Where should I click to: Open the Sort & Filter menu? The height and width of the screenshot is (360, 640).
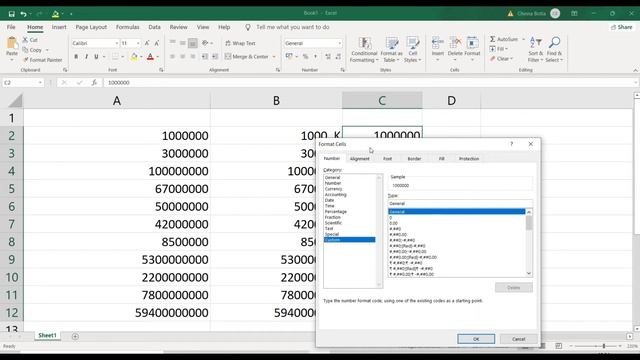point(536,49)
